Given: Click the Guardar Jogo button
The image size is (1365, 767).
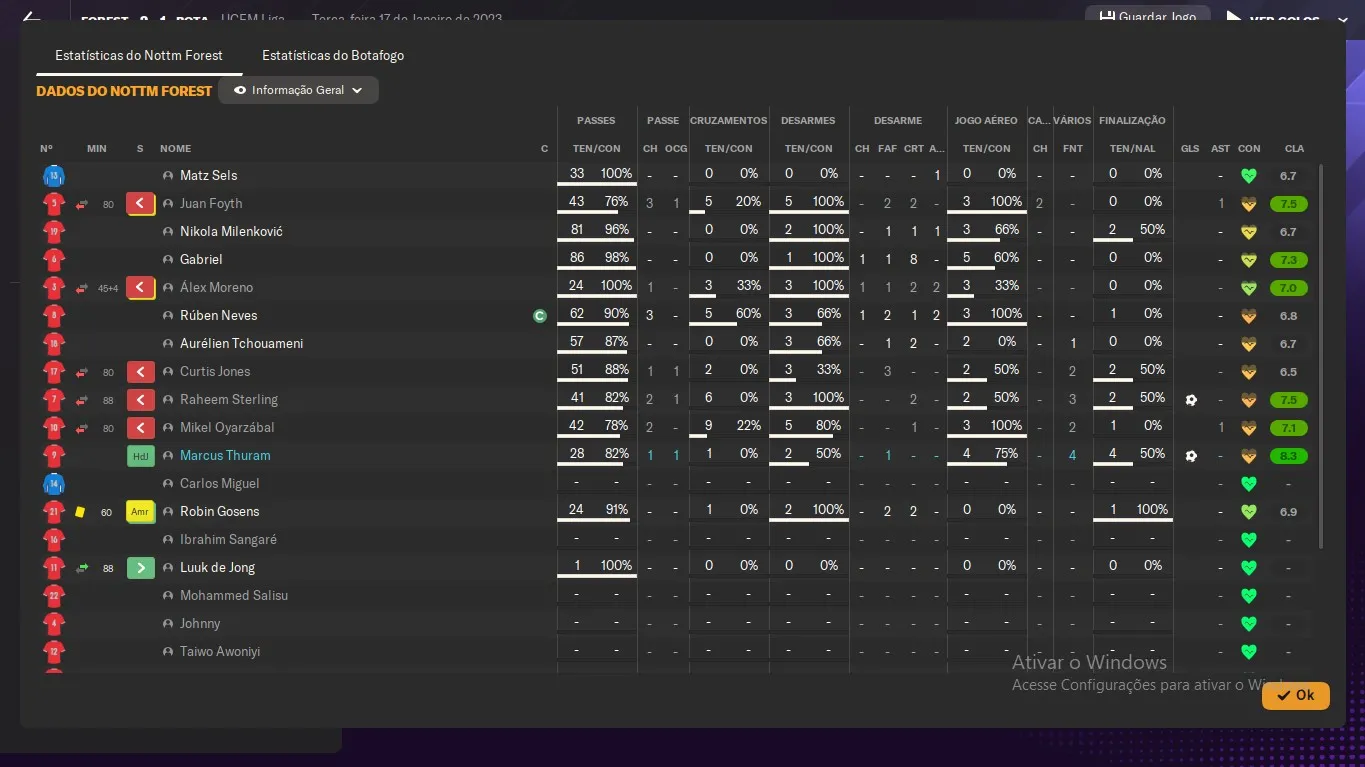Looking at the screenshot, I should coord(1148,17).
